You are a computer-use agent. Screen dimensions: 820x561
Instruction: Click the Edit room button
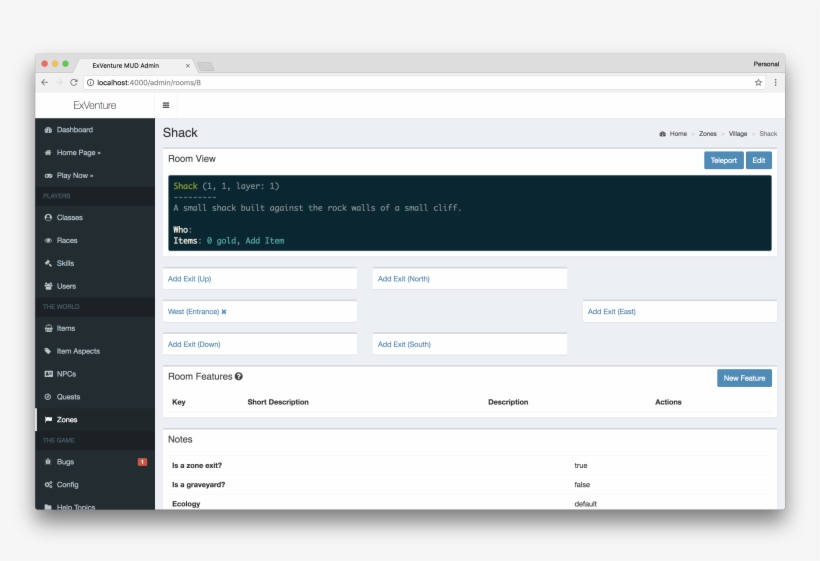759,161
